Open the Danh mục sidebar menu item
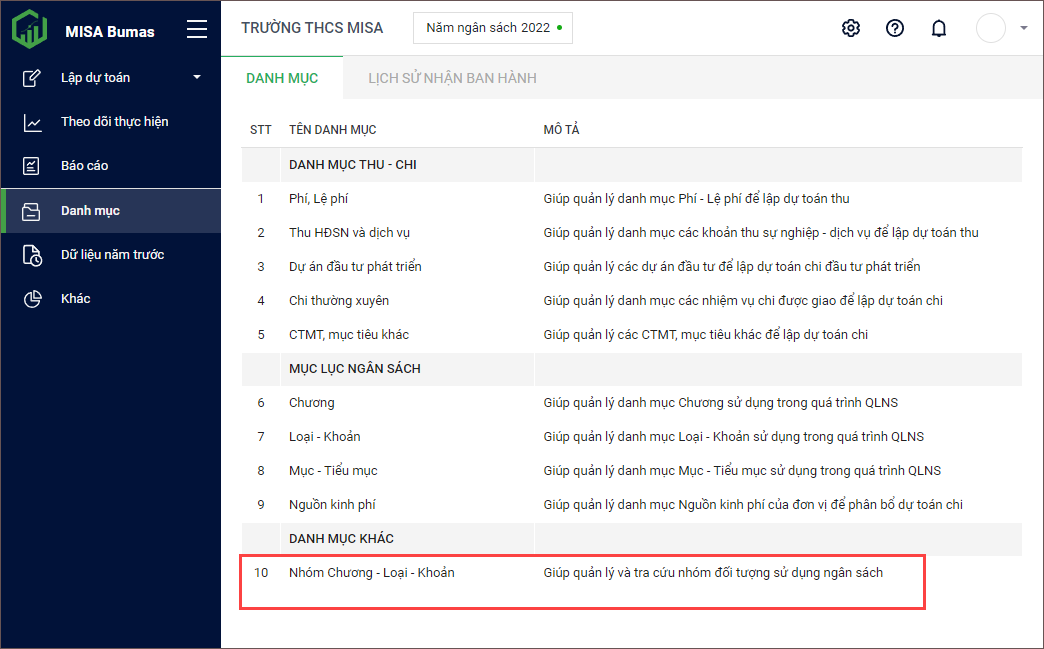This screenshot has width=1044, height=649. point(90,211)
